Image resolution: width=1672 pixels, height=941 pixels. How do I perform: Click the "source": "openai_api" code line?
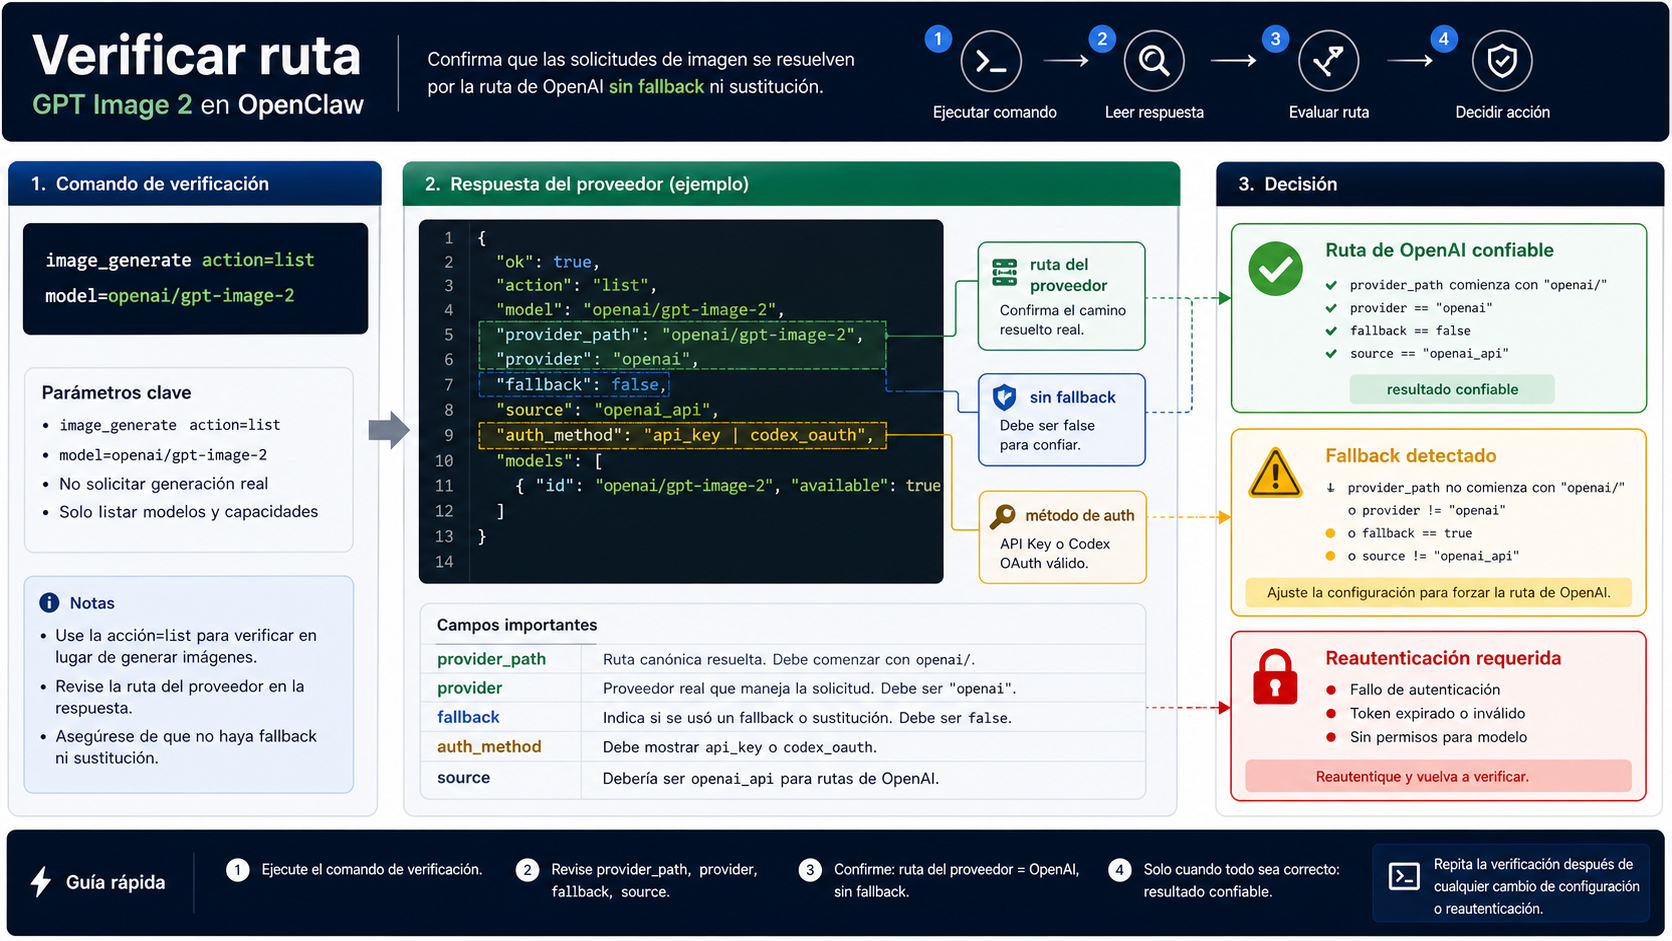pos(607,410)
